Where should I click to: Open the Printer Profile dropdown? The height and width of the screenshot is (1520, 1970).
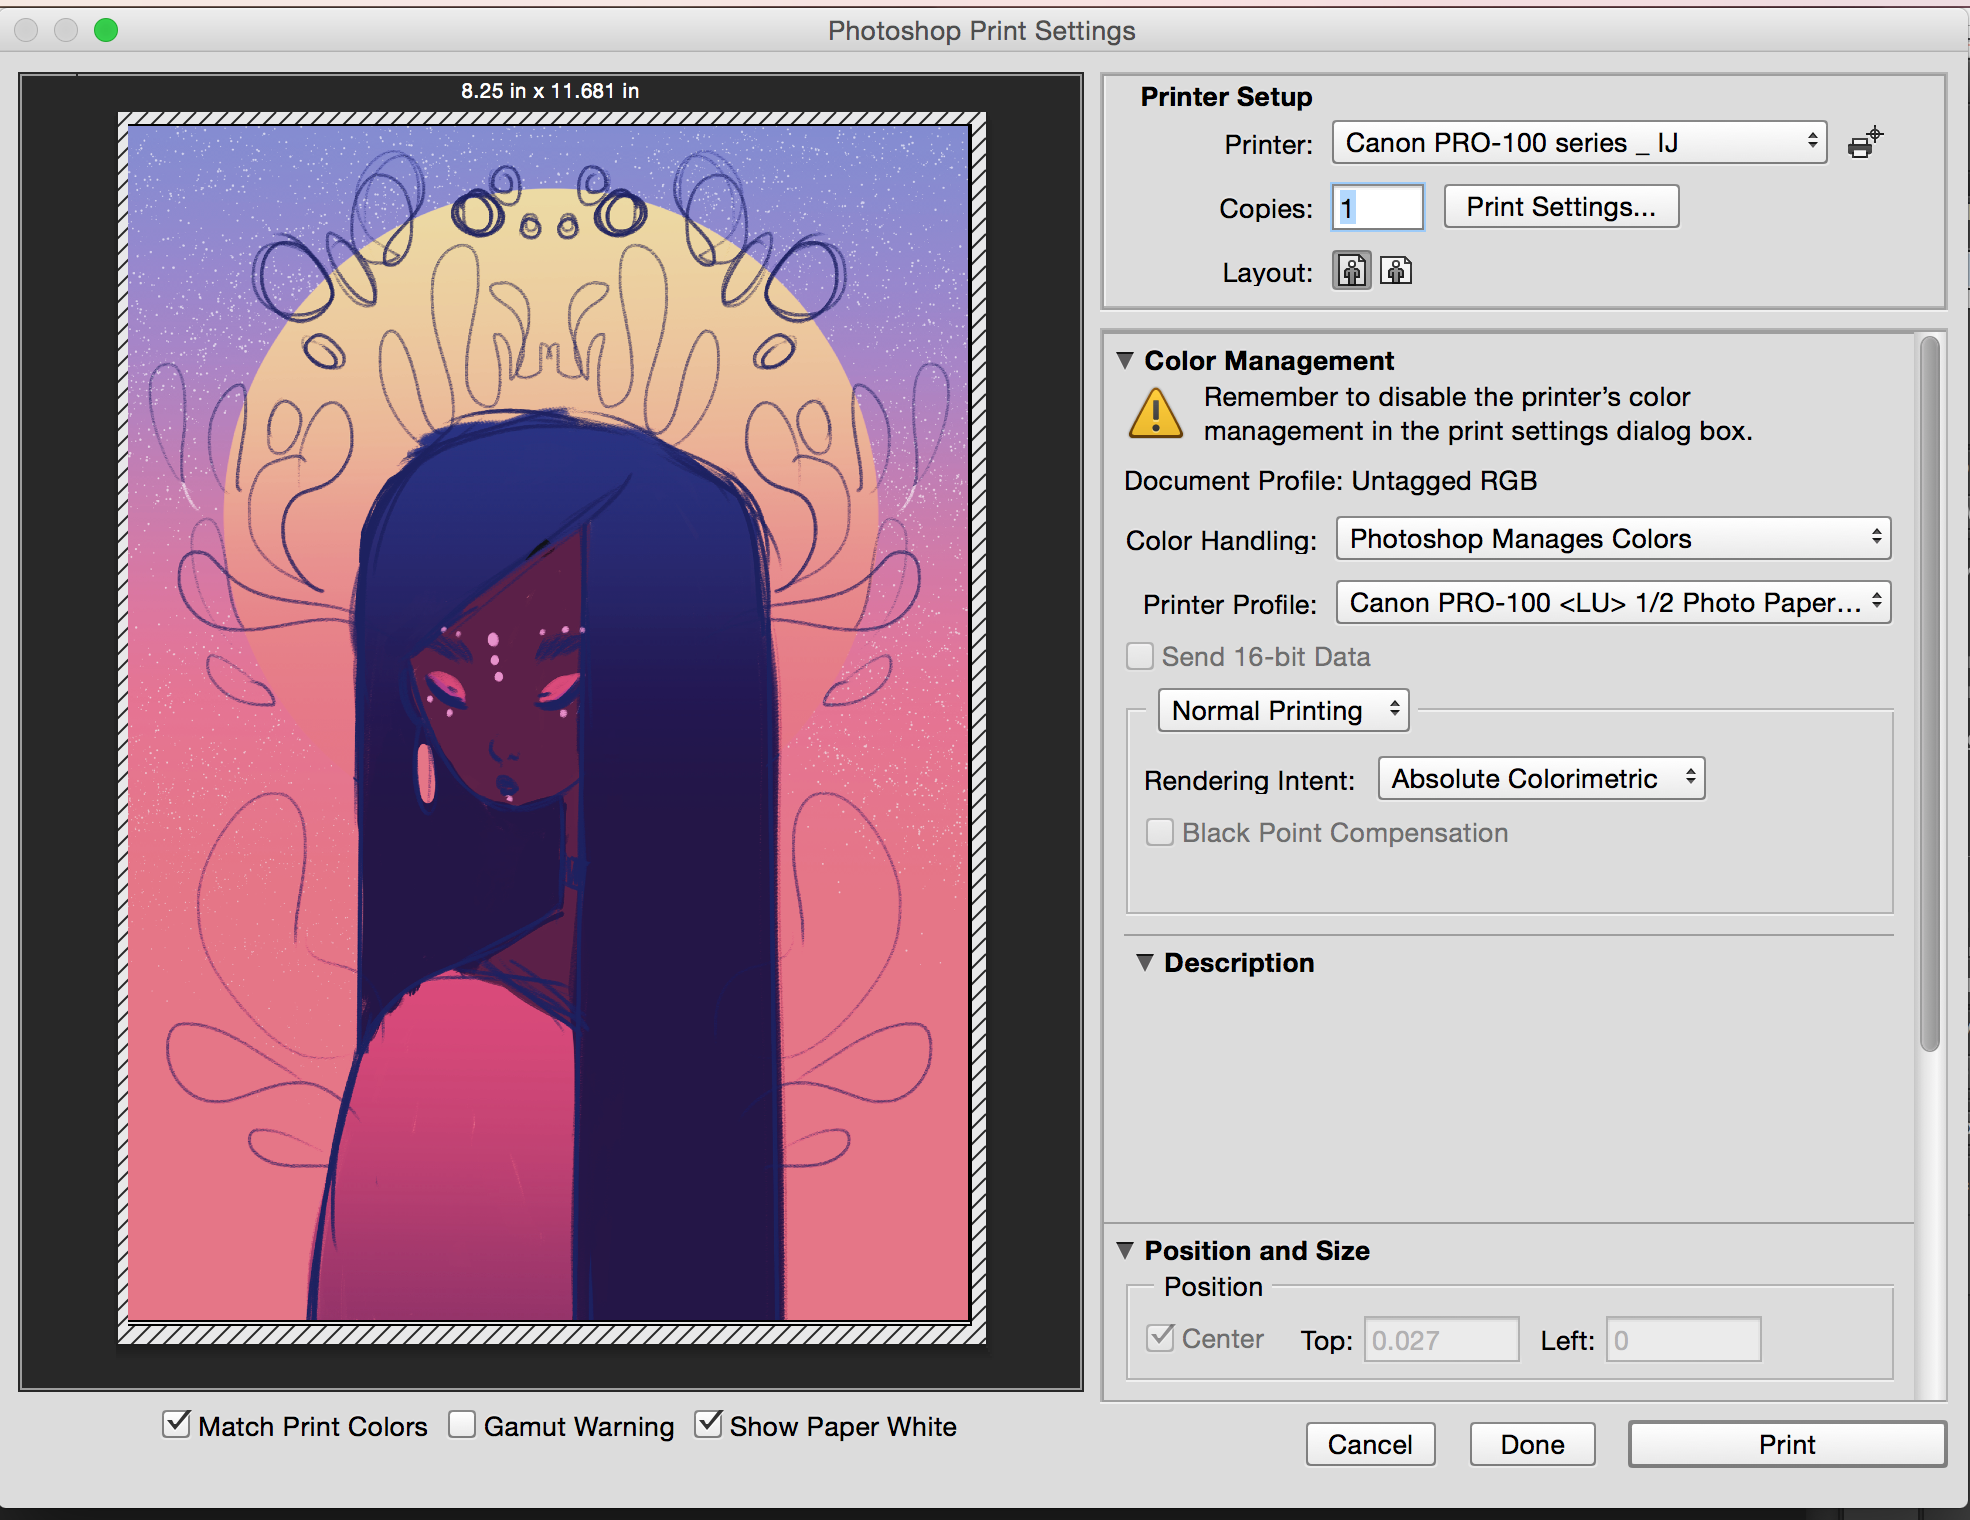(1612, 603)
